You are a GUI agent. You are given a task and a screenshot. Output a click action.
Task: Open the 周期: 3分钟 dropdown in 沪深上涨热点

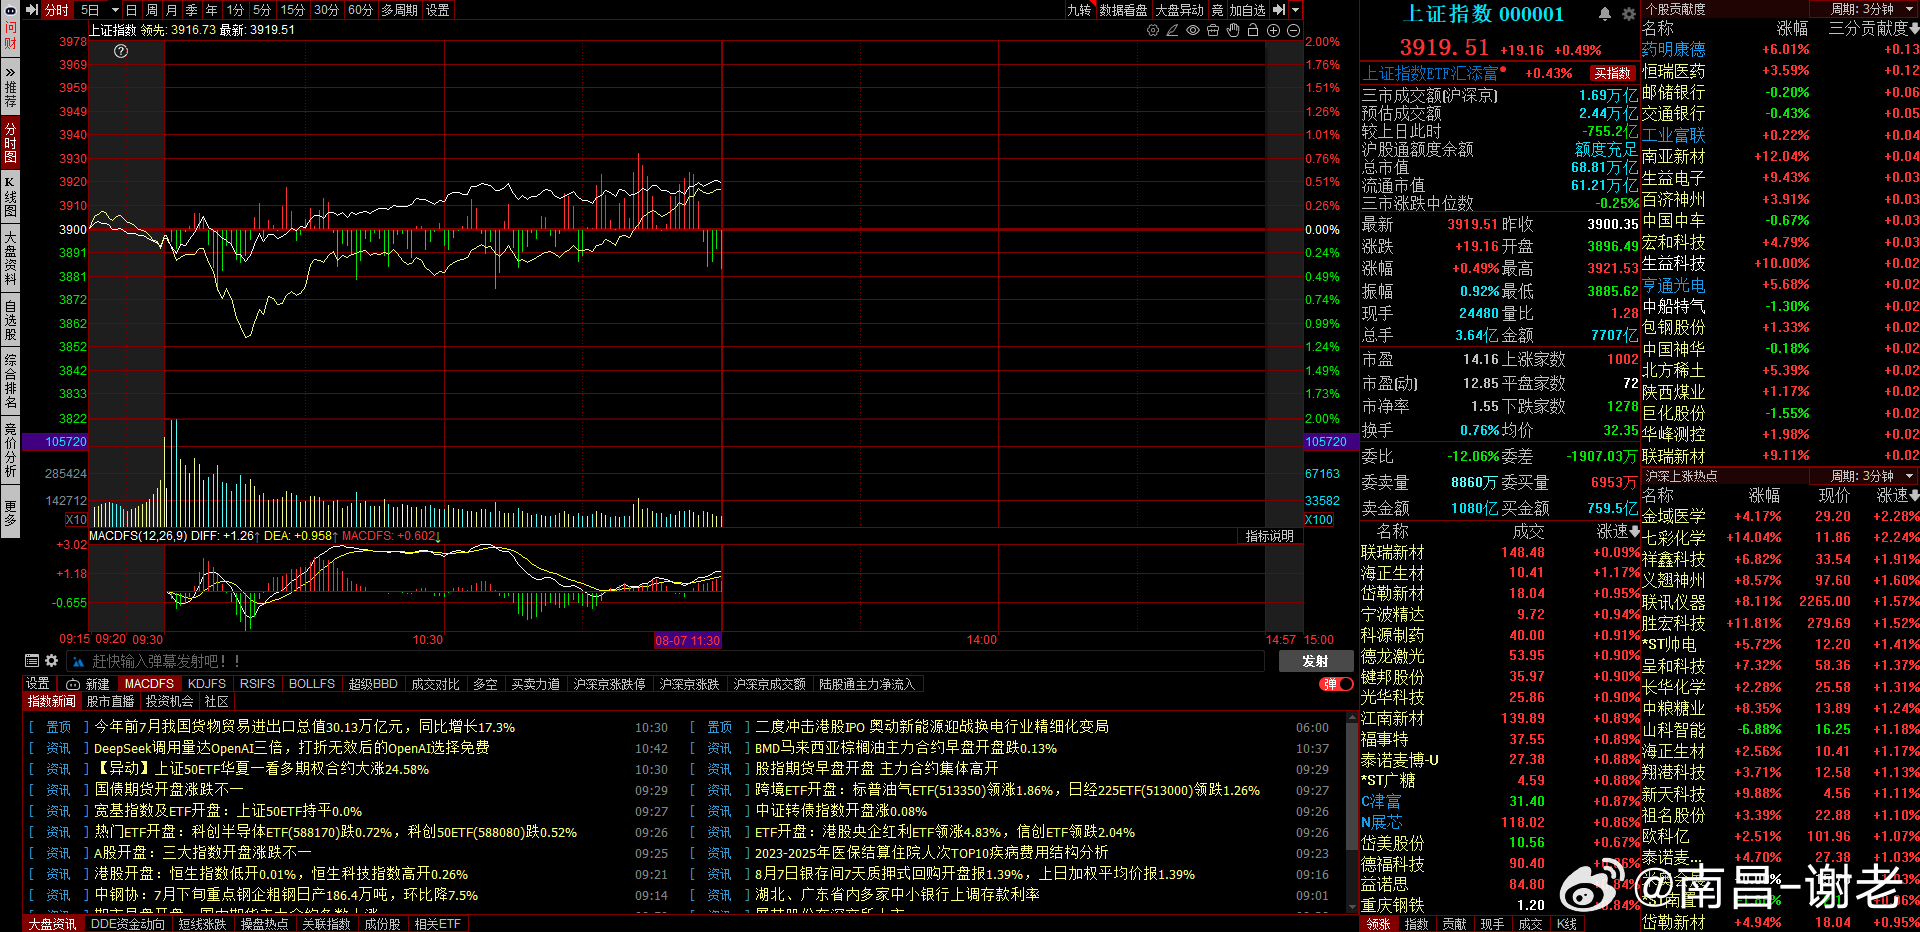[x=1868, y=476]
